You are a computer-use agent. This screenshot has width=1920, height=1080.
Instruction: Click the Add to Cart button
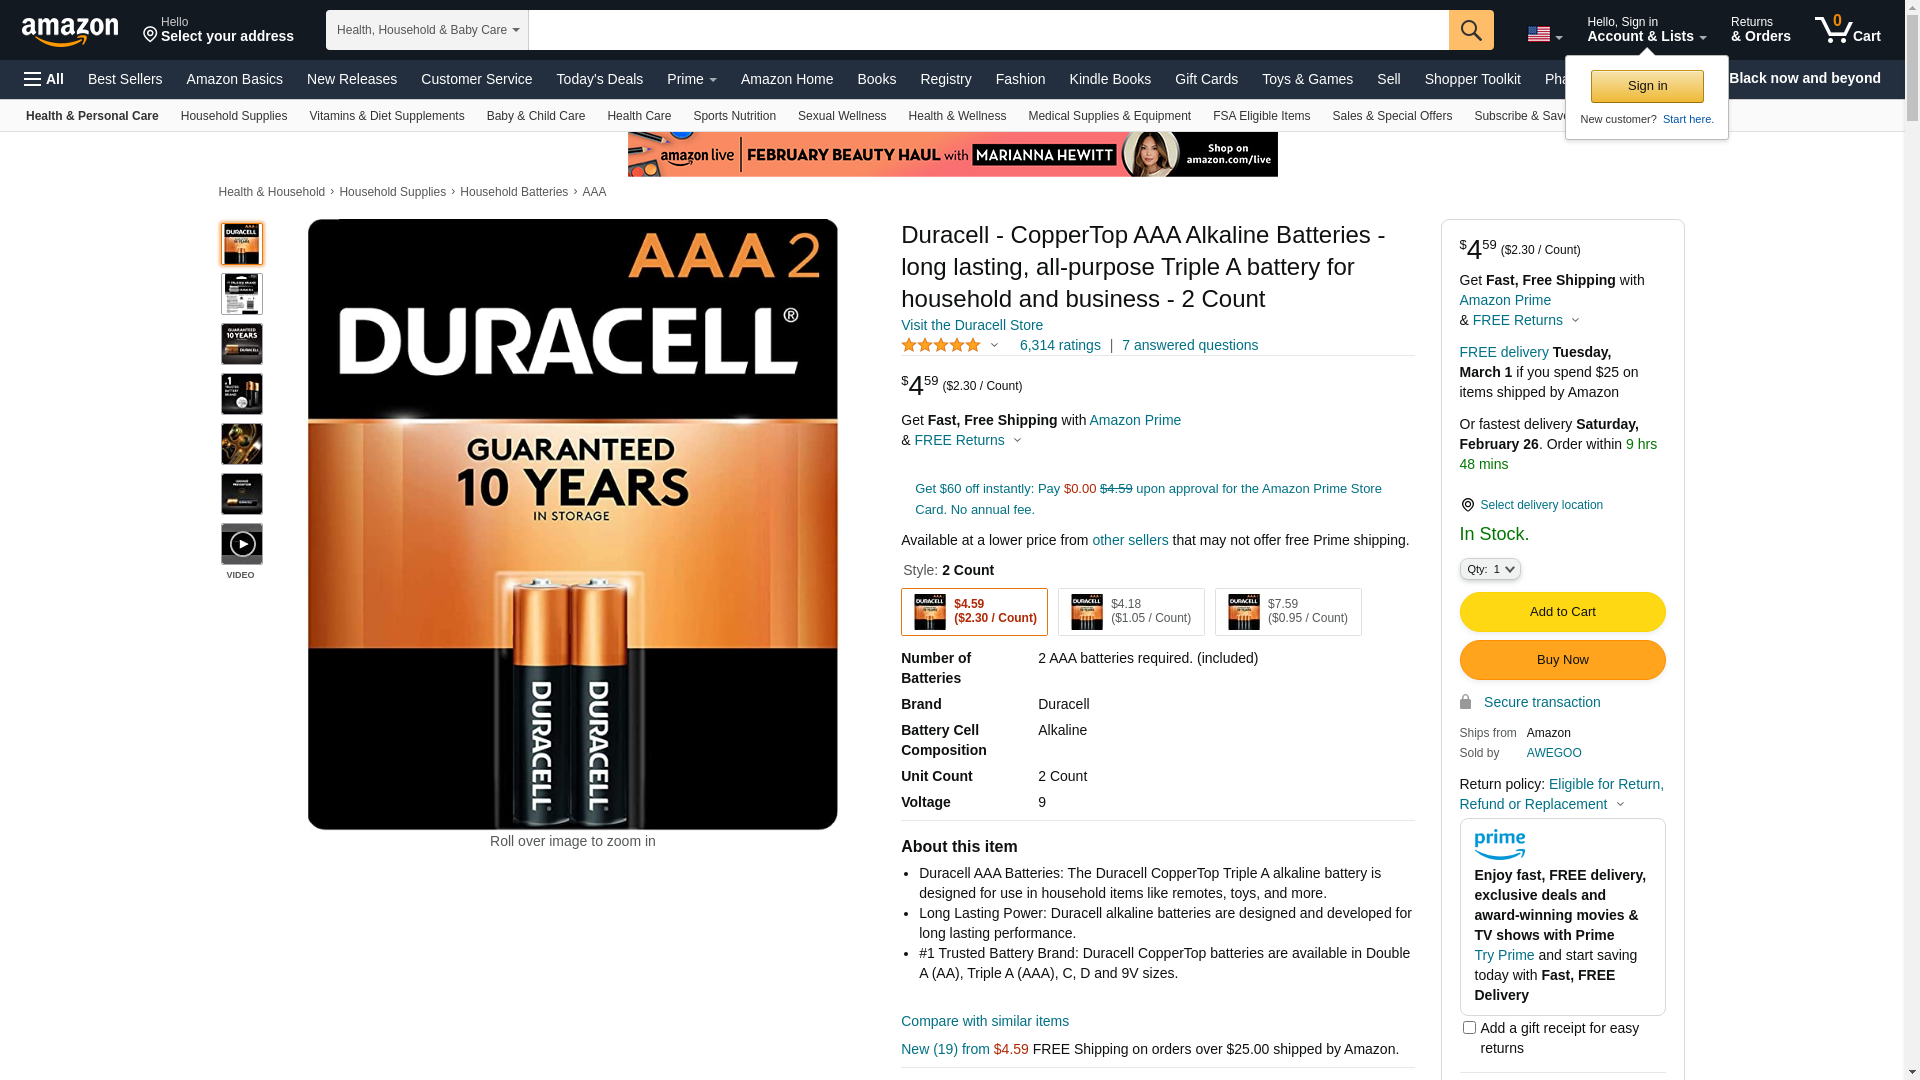pos(1562,612)
